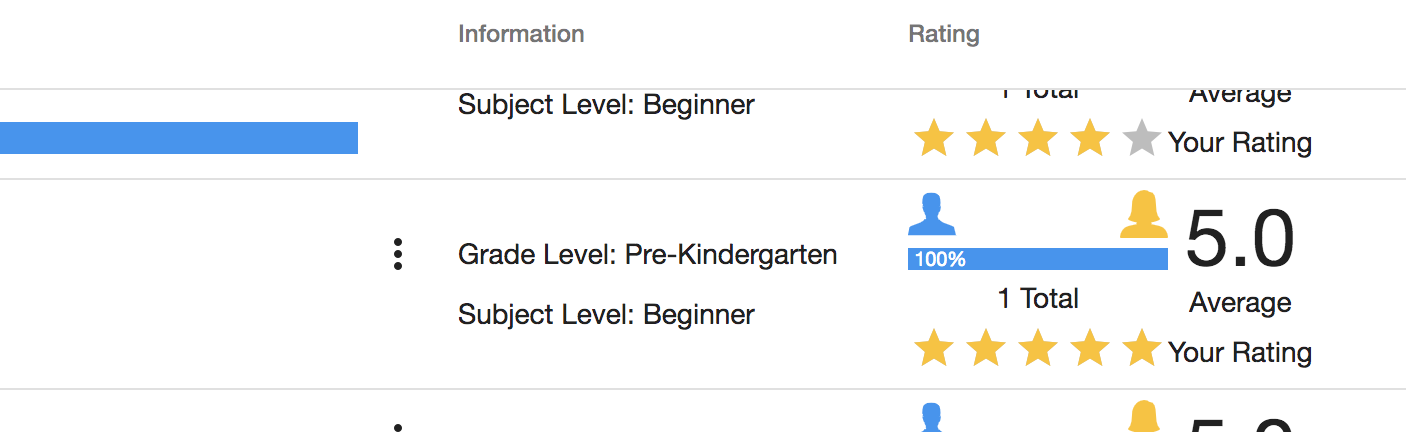This screenshot has height=432, width=1406.
Task: Click the fourth gold star in the top row
Action: [x=1090, y=140]
